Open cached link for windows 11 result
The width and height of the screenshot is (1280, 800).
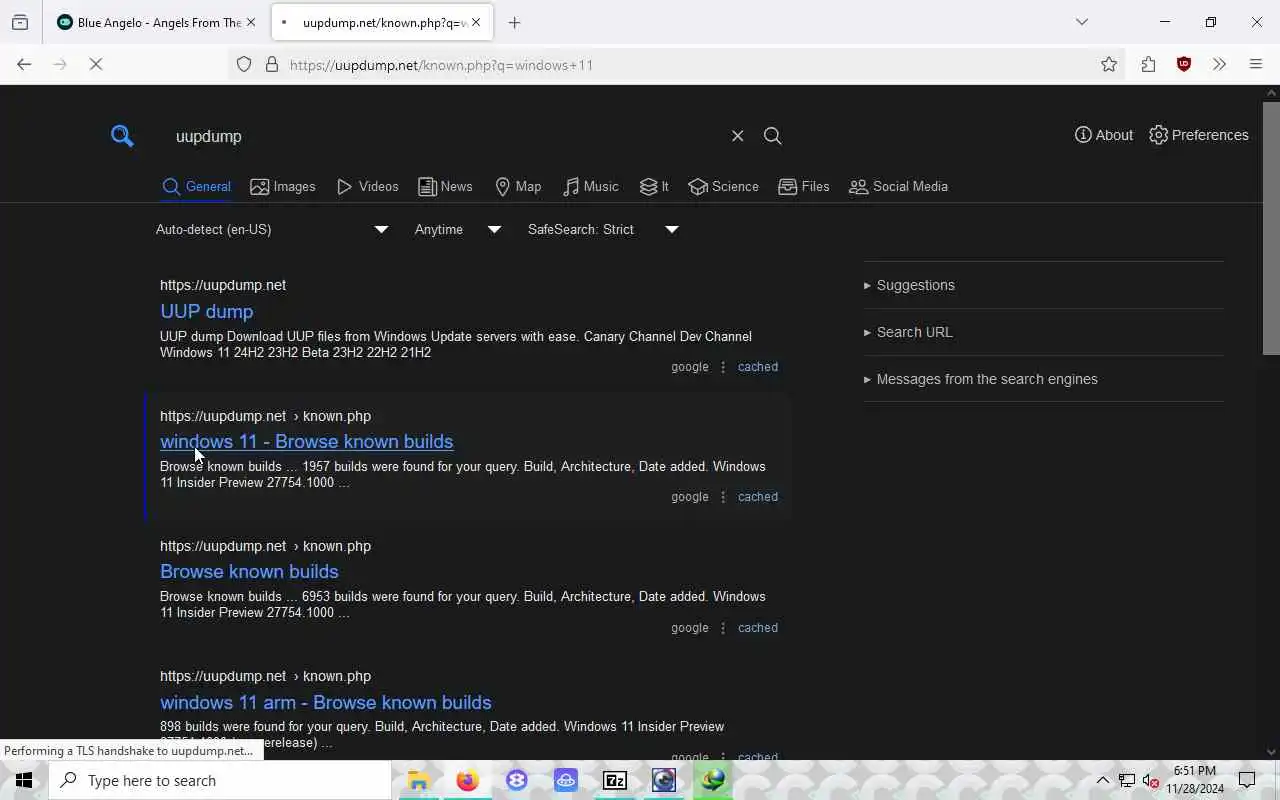pos(757,497)
